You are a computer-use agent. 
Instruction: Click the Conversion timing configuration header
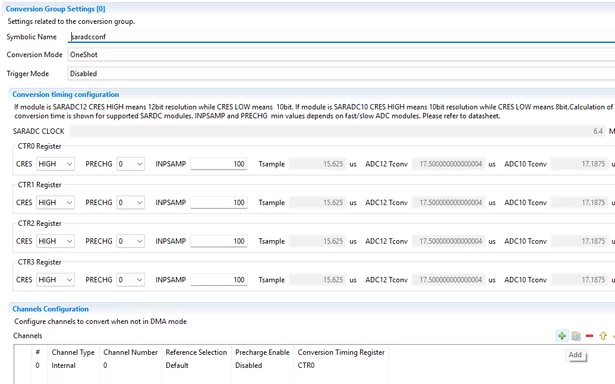66,94
